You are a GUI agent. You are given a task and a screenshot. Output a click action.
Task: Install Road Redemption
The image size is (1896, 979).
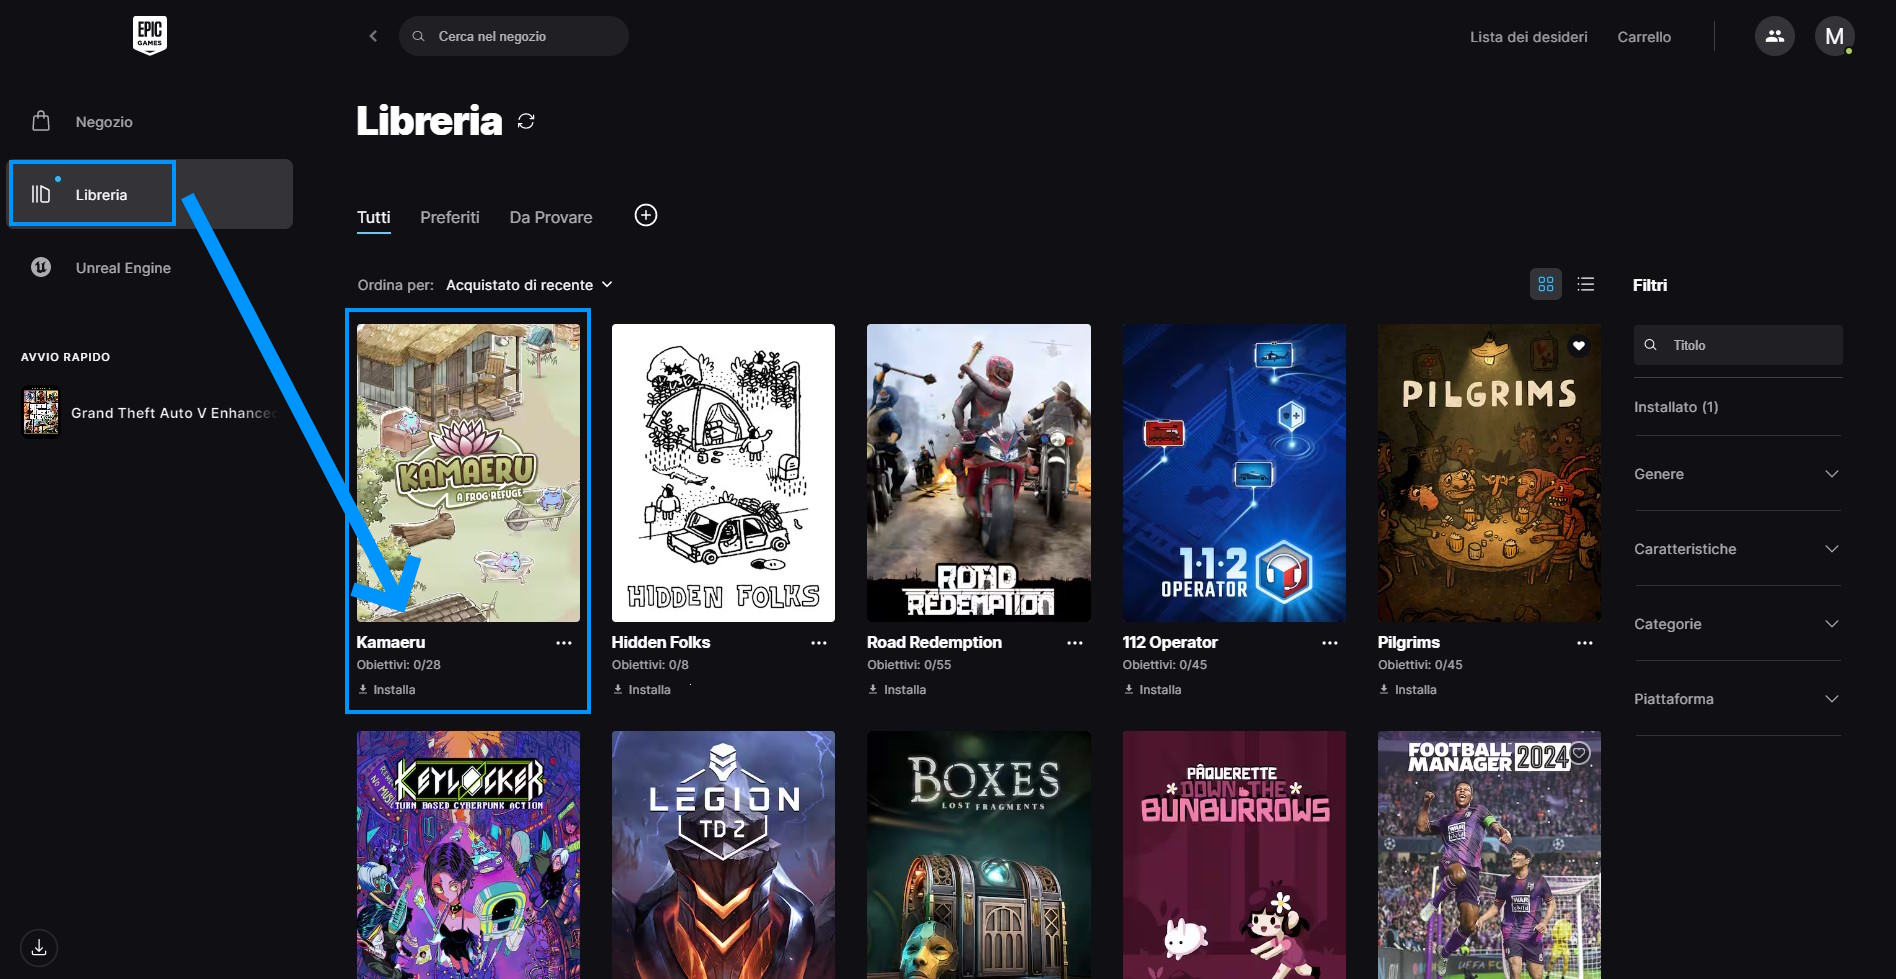click(x=897, y=690)
